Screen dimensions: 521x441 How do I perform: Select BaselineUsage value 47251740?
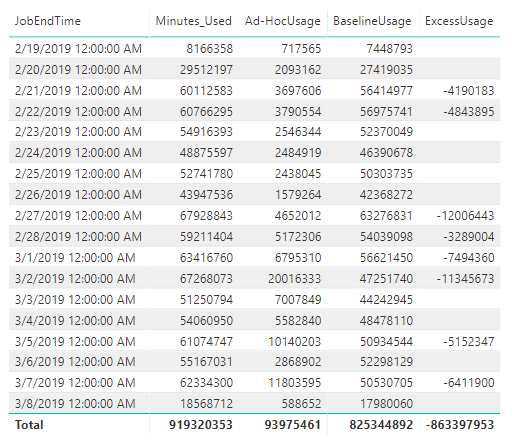(386, 279)
